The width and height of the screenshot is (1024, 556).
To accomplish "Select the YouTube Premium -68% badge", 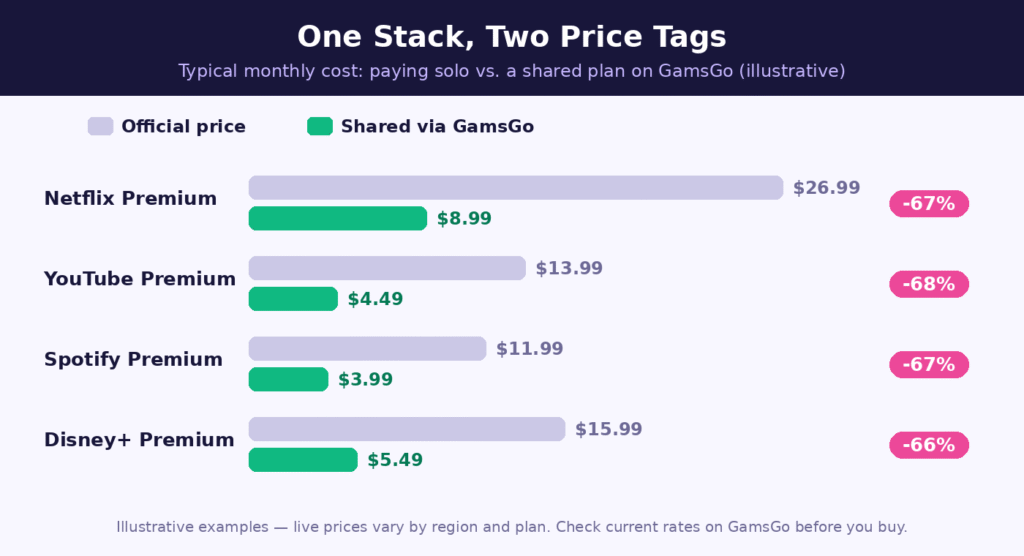I will pyautogui.click(x=929, y=284).
